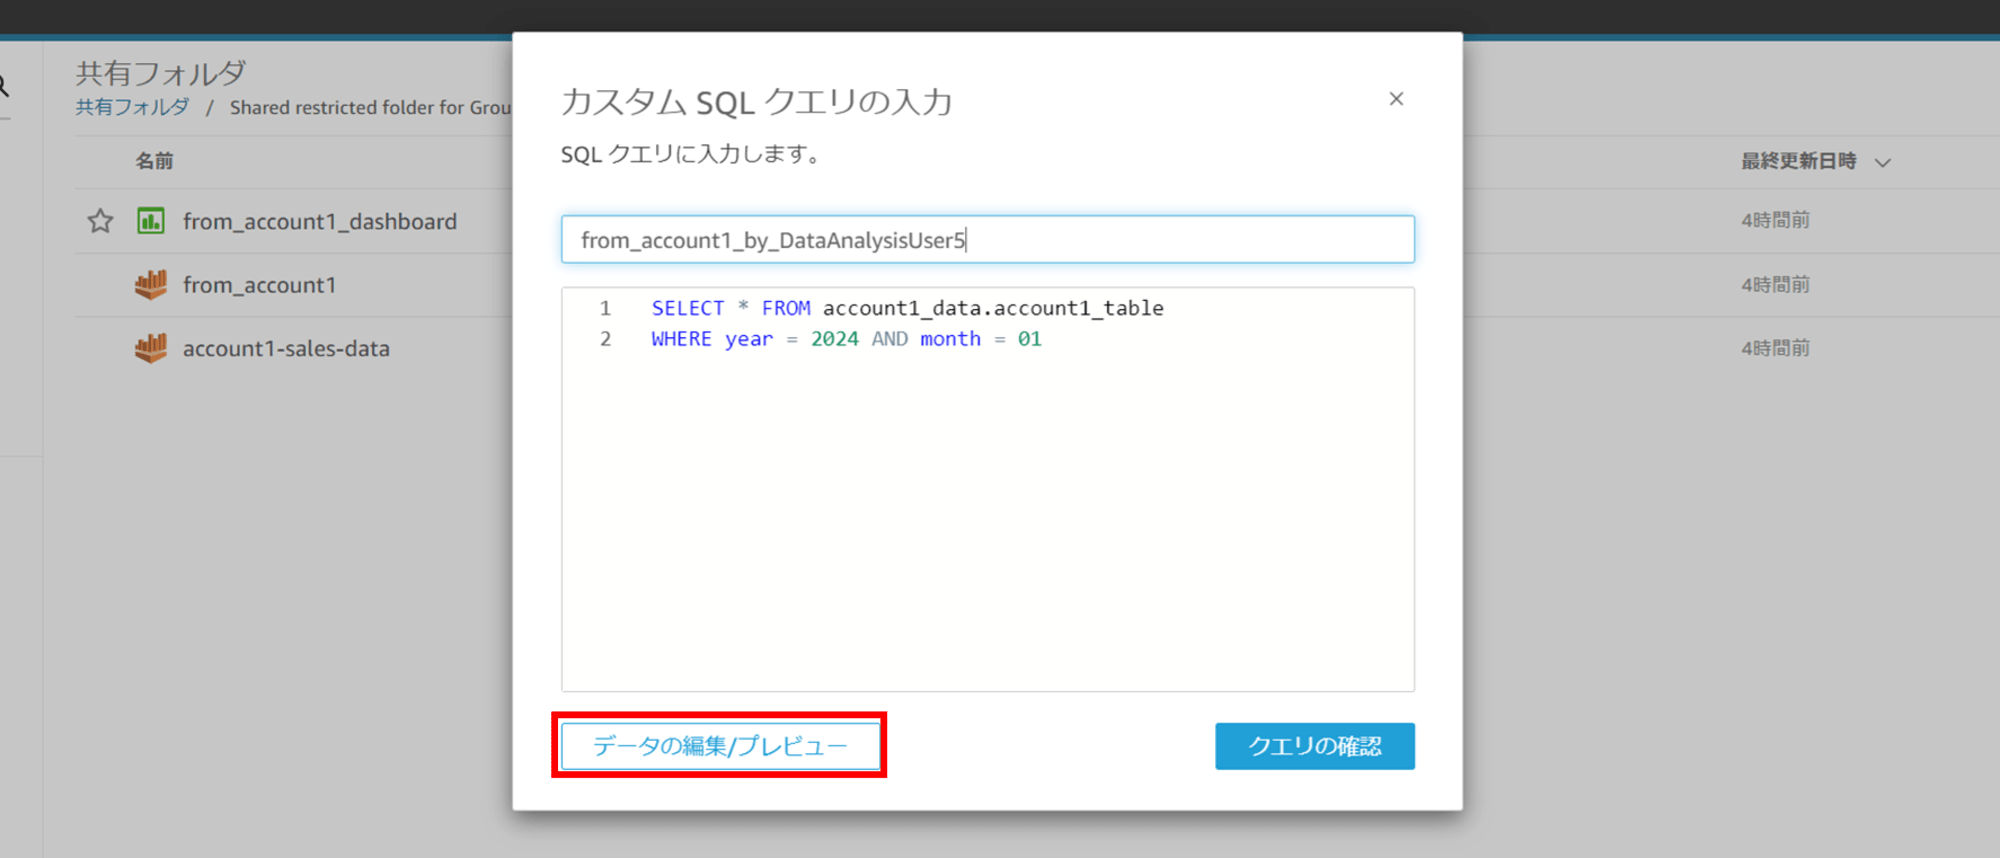Open the Shared restricted folder breadcrumb

pyautogui.click(x=371, y=107)
